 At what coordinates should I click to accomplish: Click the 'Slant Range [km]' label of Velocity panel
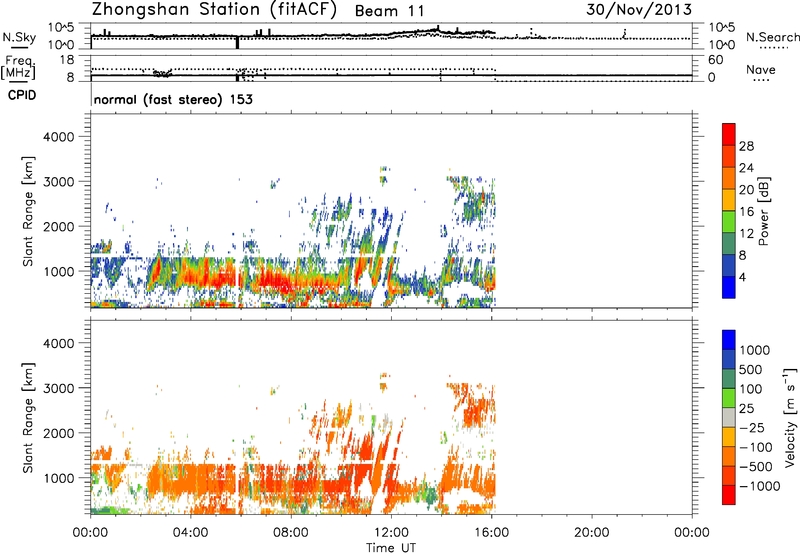(x=28, y=418)
